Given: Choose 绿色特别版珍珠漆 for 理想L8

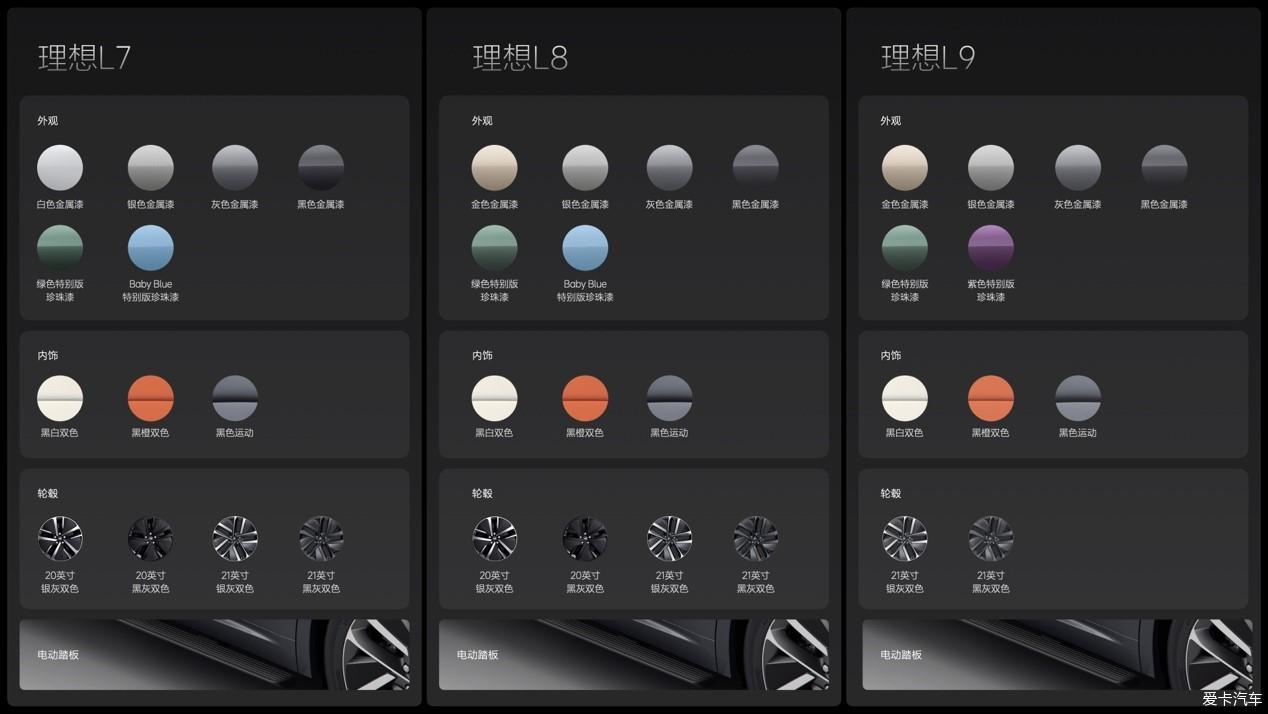Looking at the screenshot, I should pyautogui.click(x=494, y=247).
